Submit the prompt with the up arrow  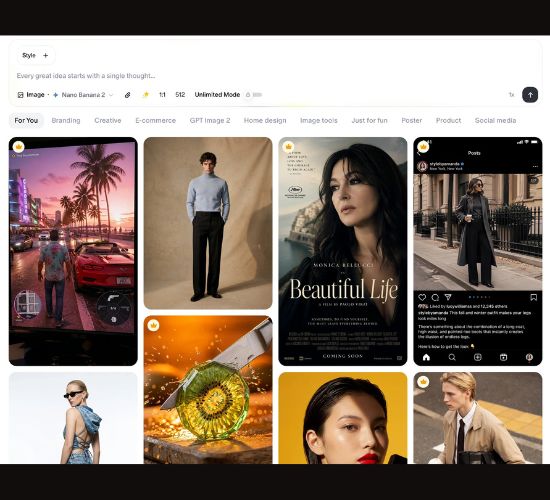tap(530, 95)
